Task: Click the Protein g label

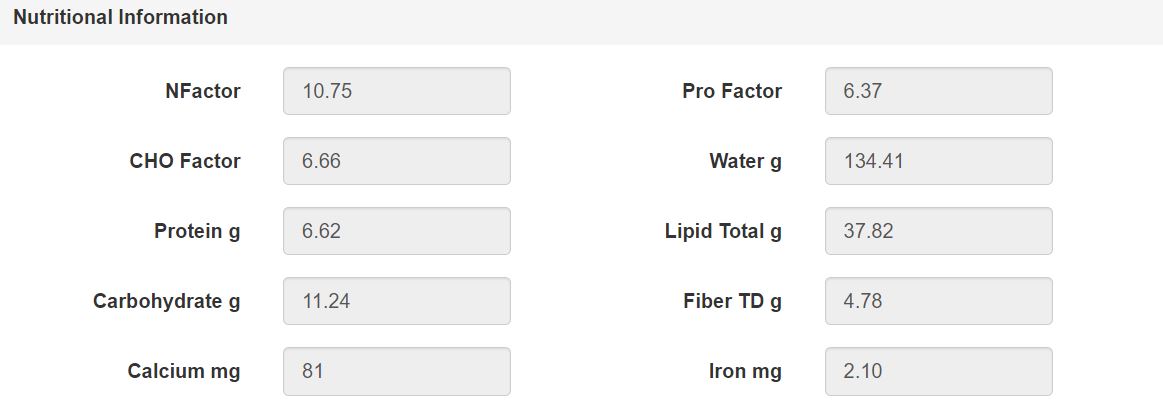Action: (x=197, y=232)
